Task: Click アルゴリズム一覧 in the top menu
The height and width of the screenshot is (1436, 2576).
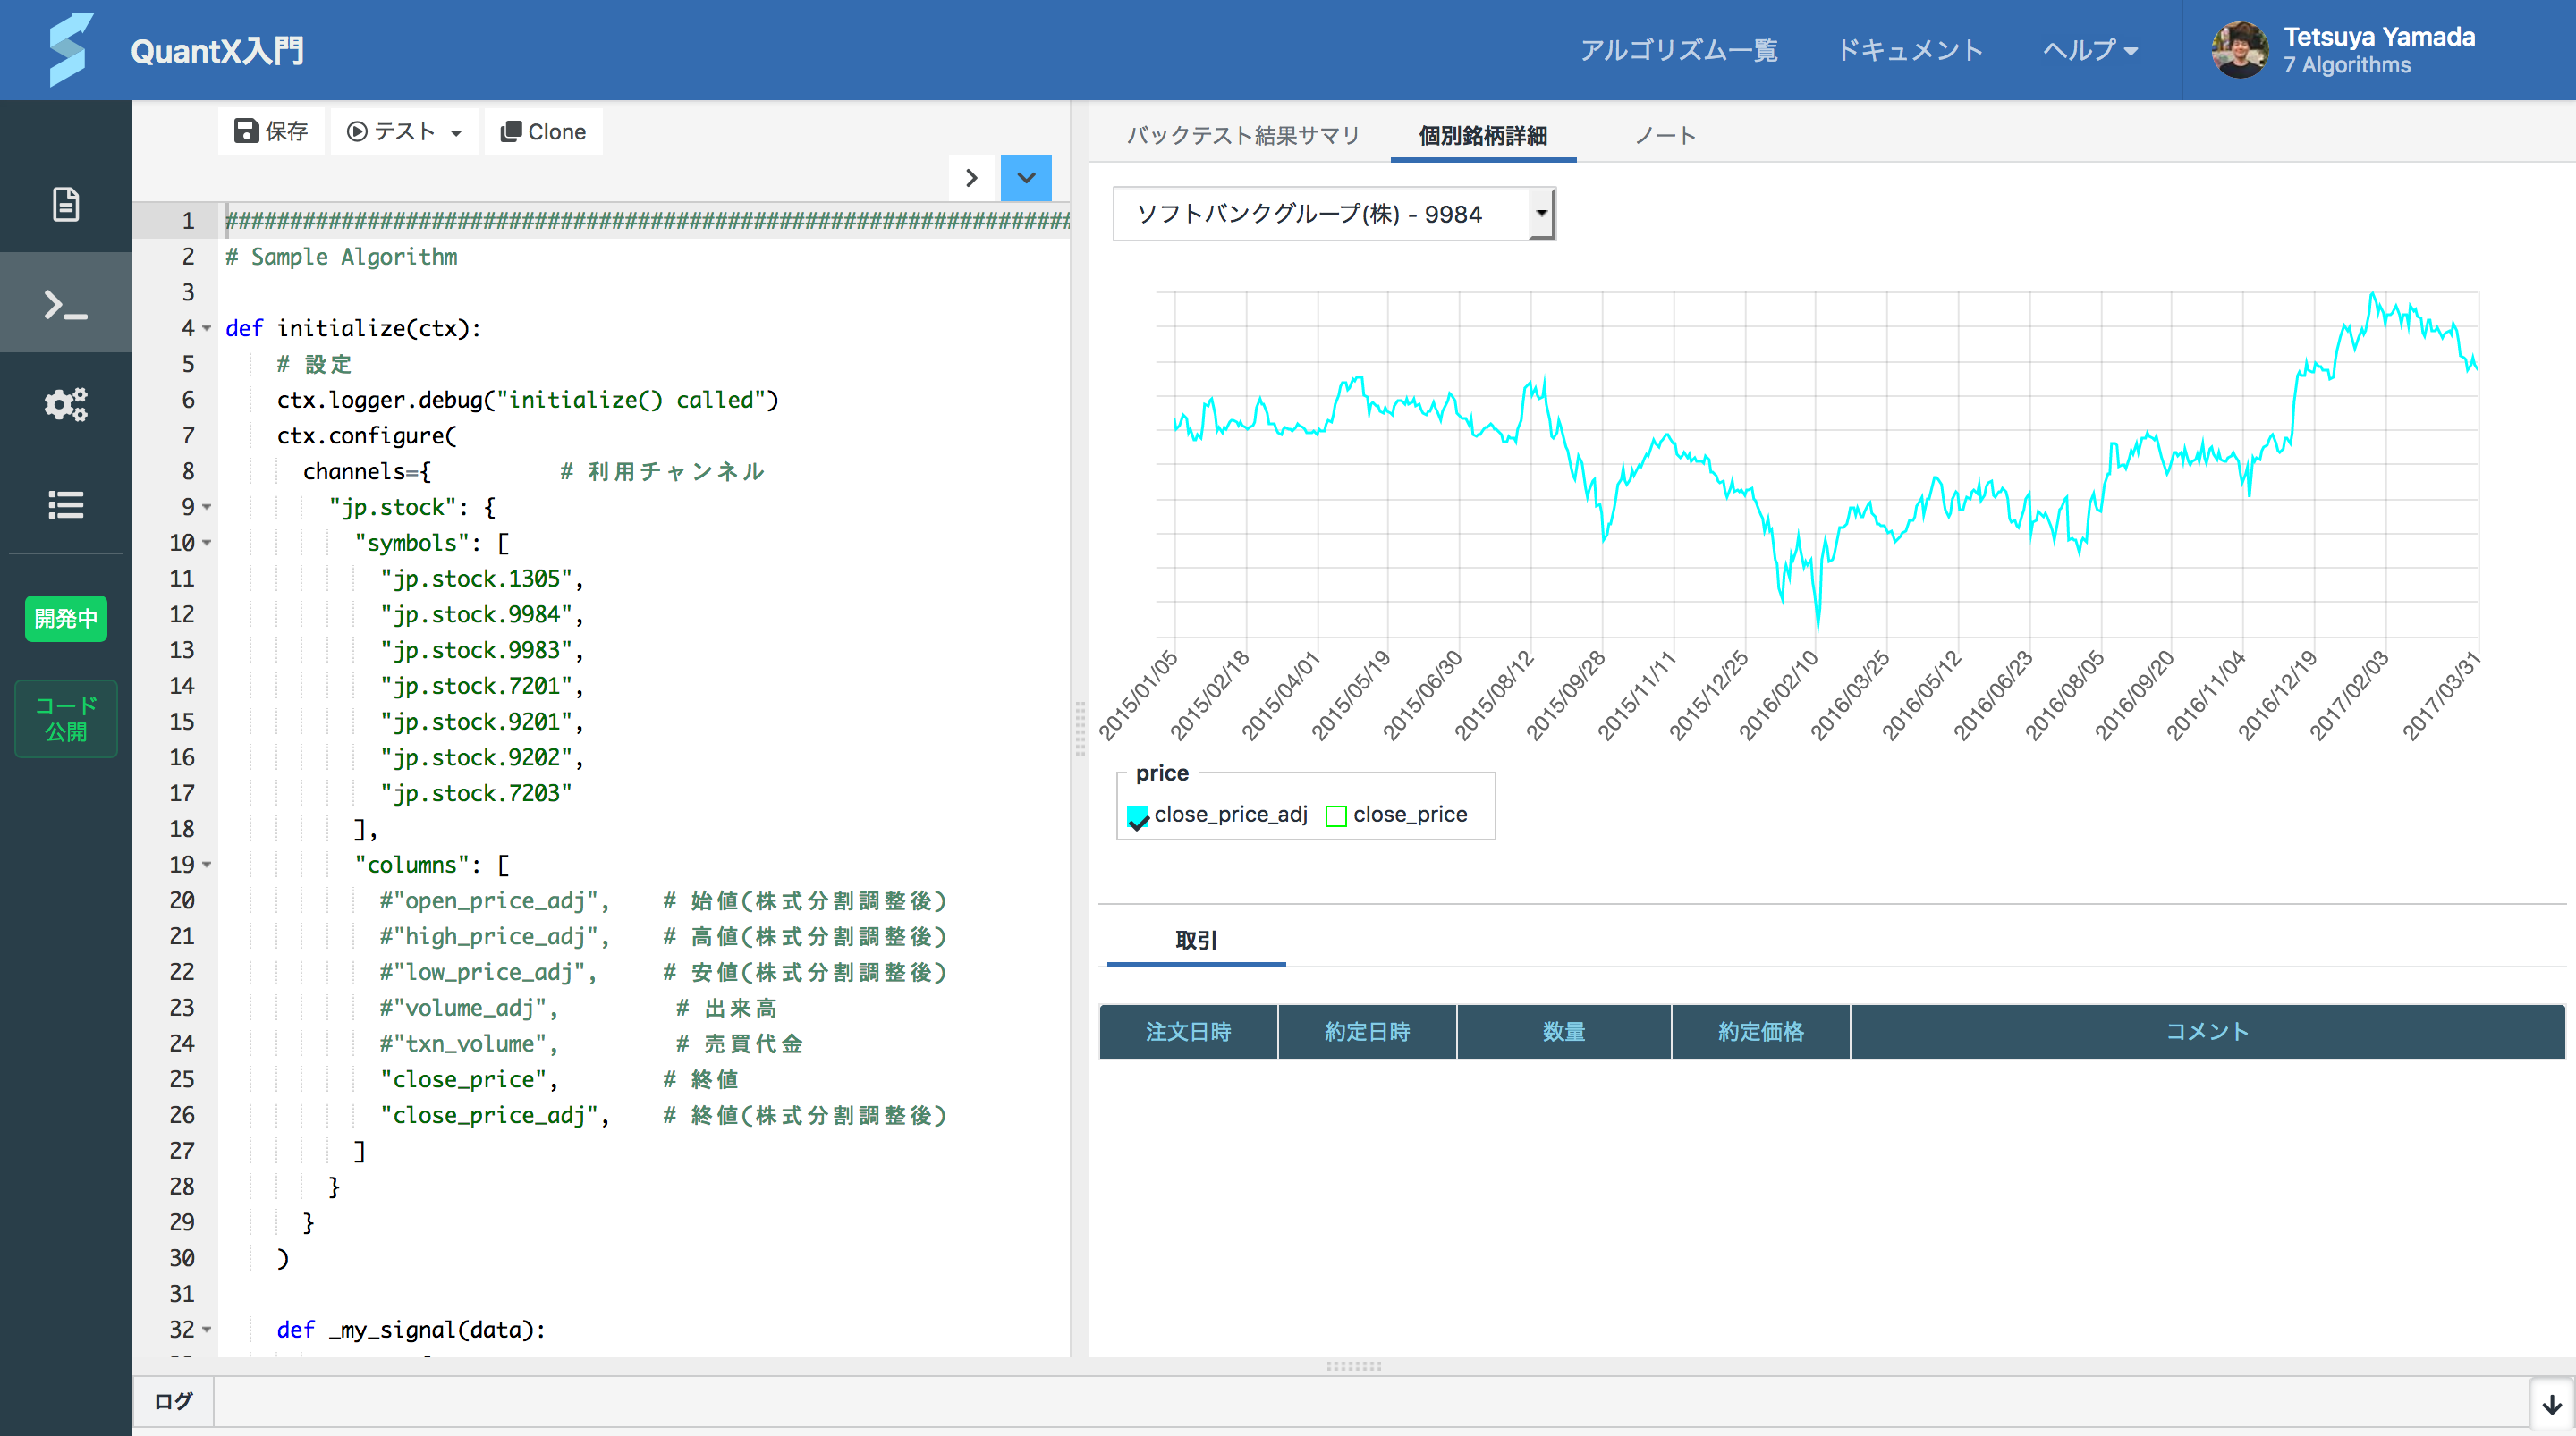Action: pyautogui.click(x=1680, y=49)
